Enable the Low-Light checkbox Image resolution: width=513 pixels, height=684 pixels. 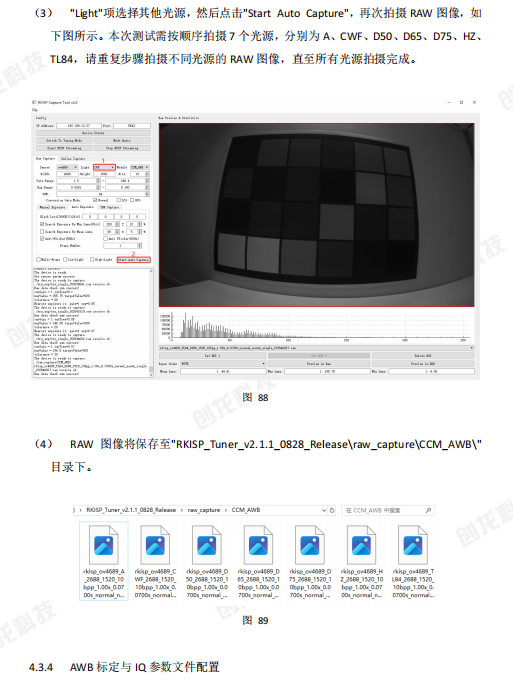(x=65, y=260)
